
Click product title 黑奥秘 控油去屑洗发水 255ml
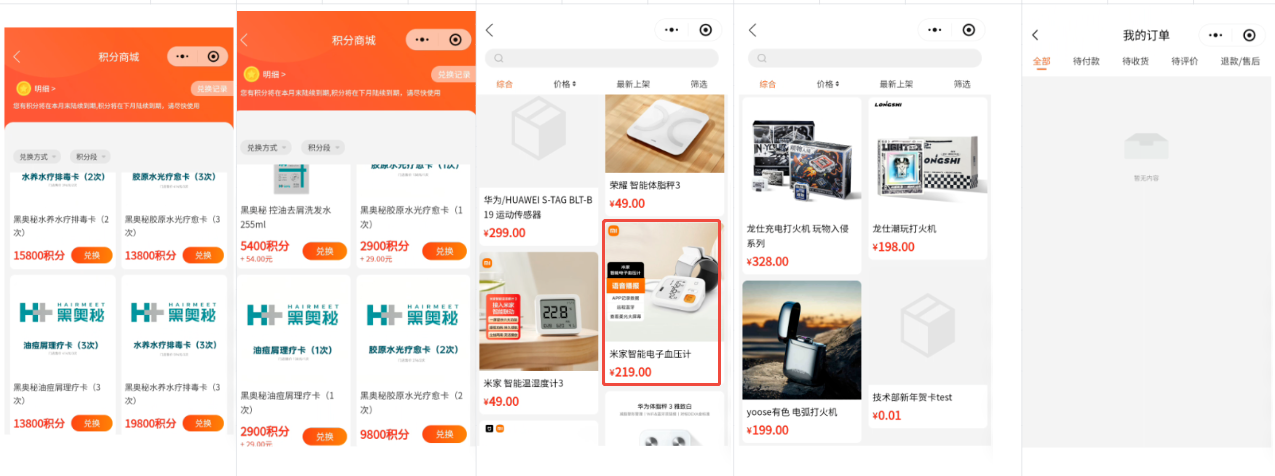(287, 217)
